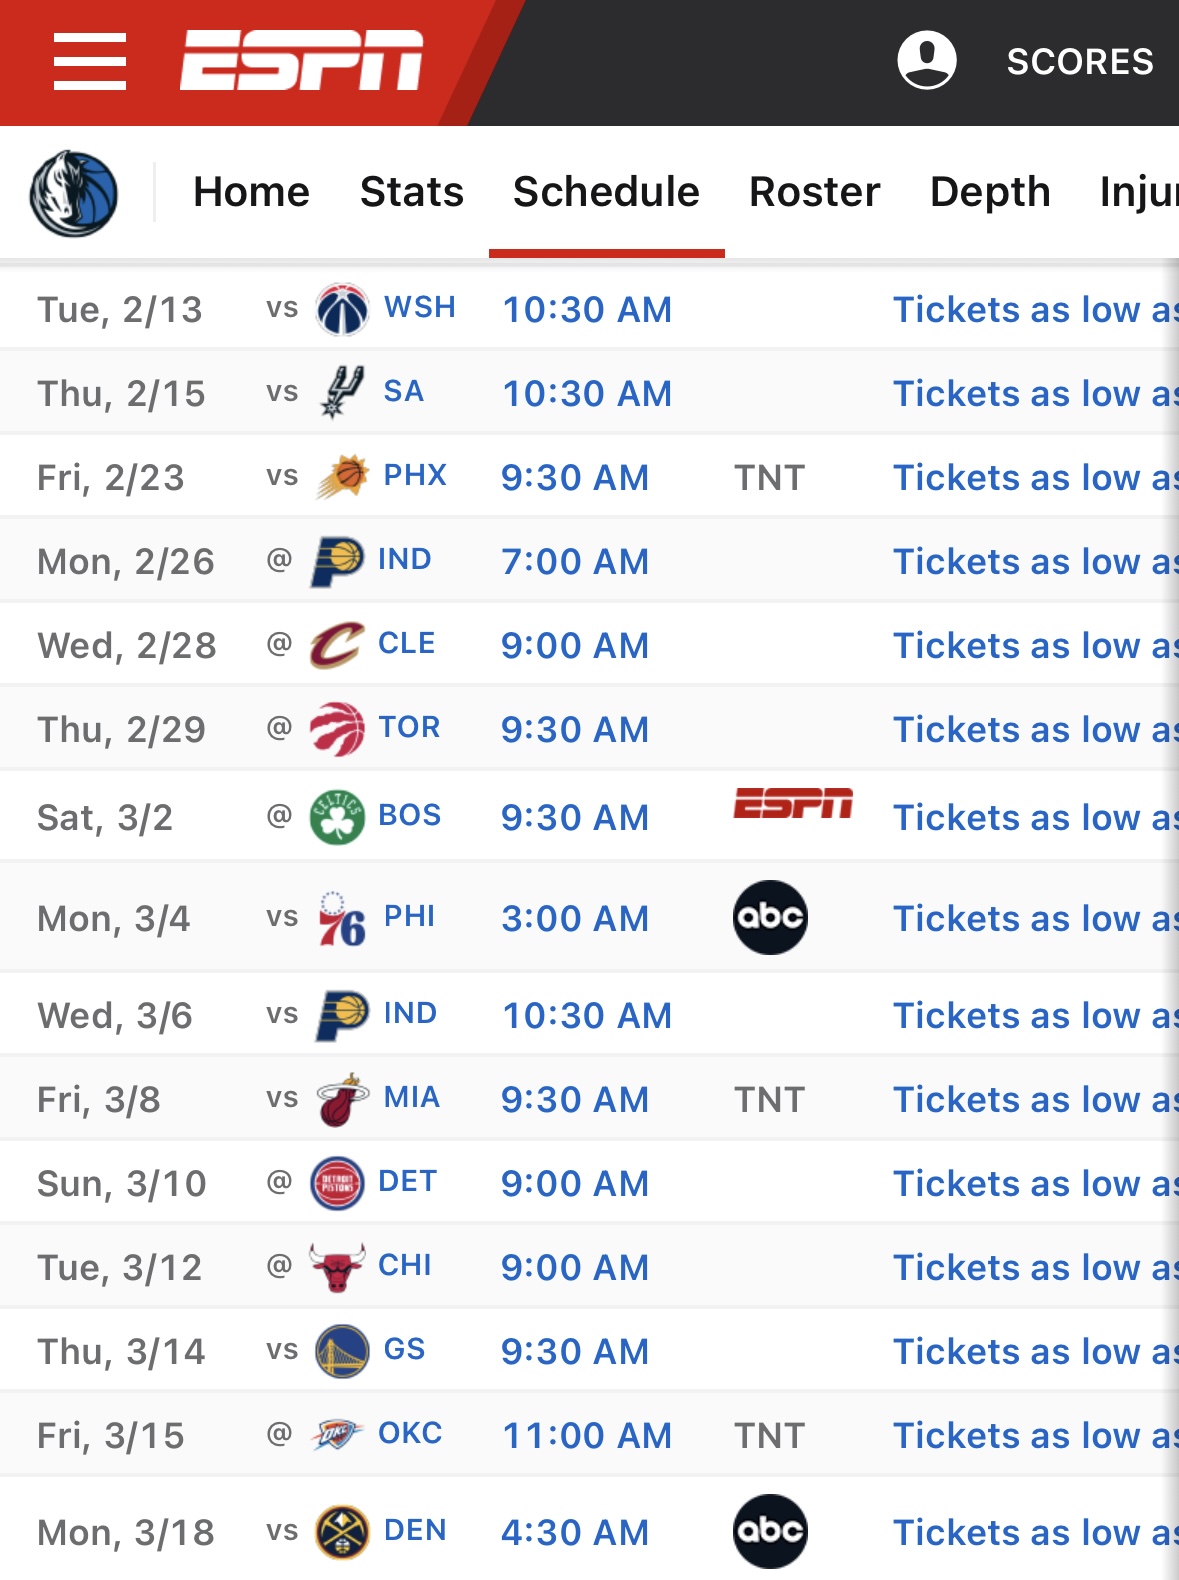Tap the Dallas Mavericks team logo

pyautogui.click(x=73, y=193)
